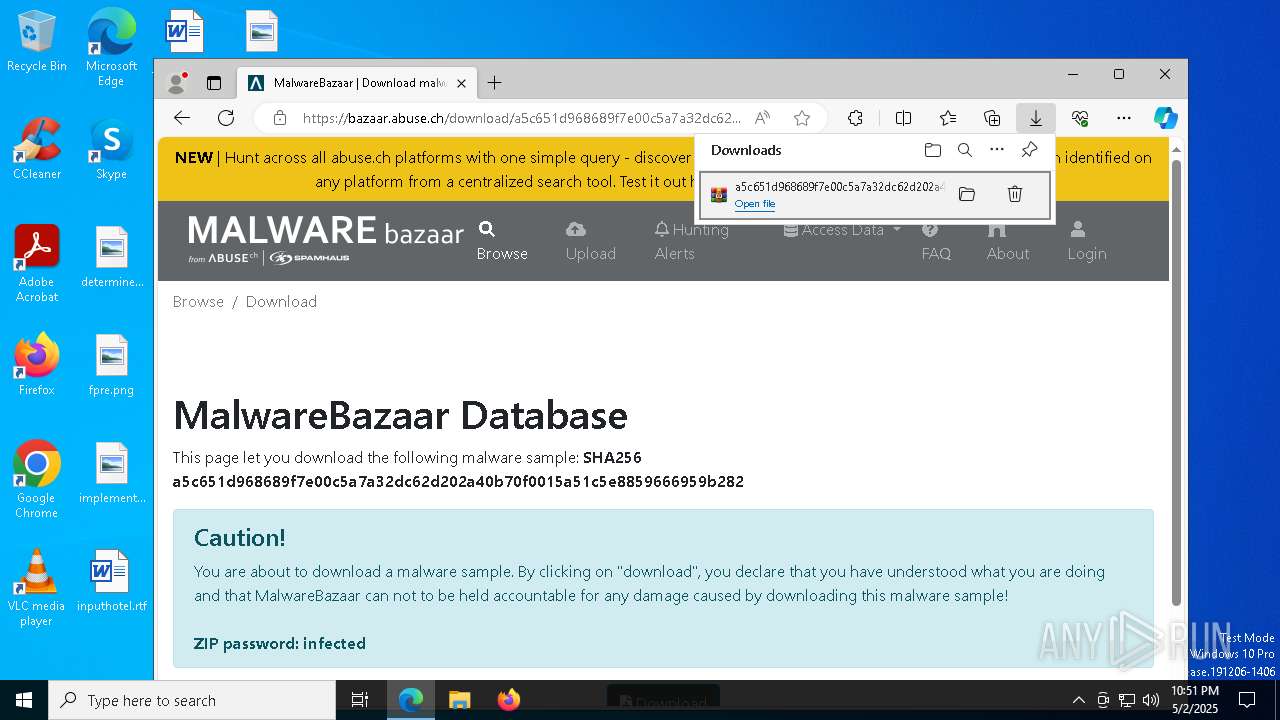Open more options in Downloads panel

(997, 150)
